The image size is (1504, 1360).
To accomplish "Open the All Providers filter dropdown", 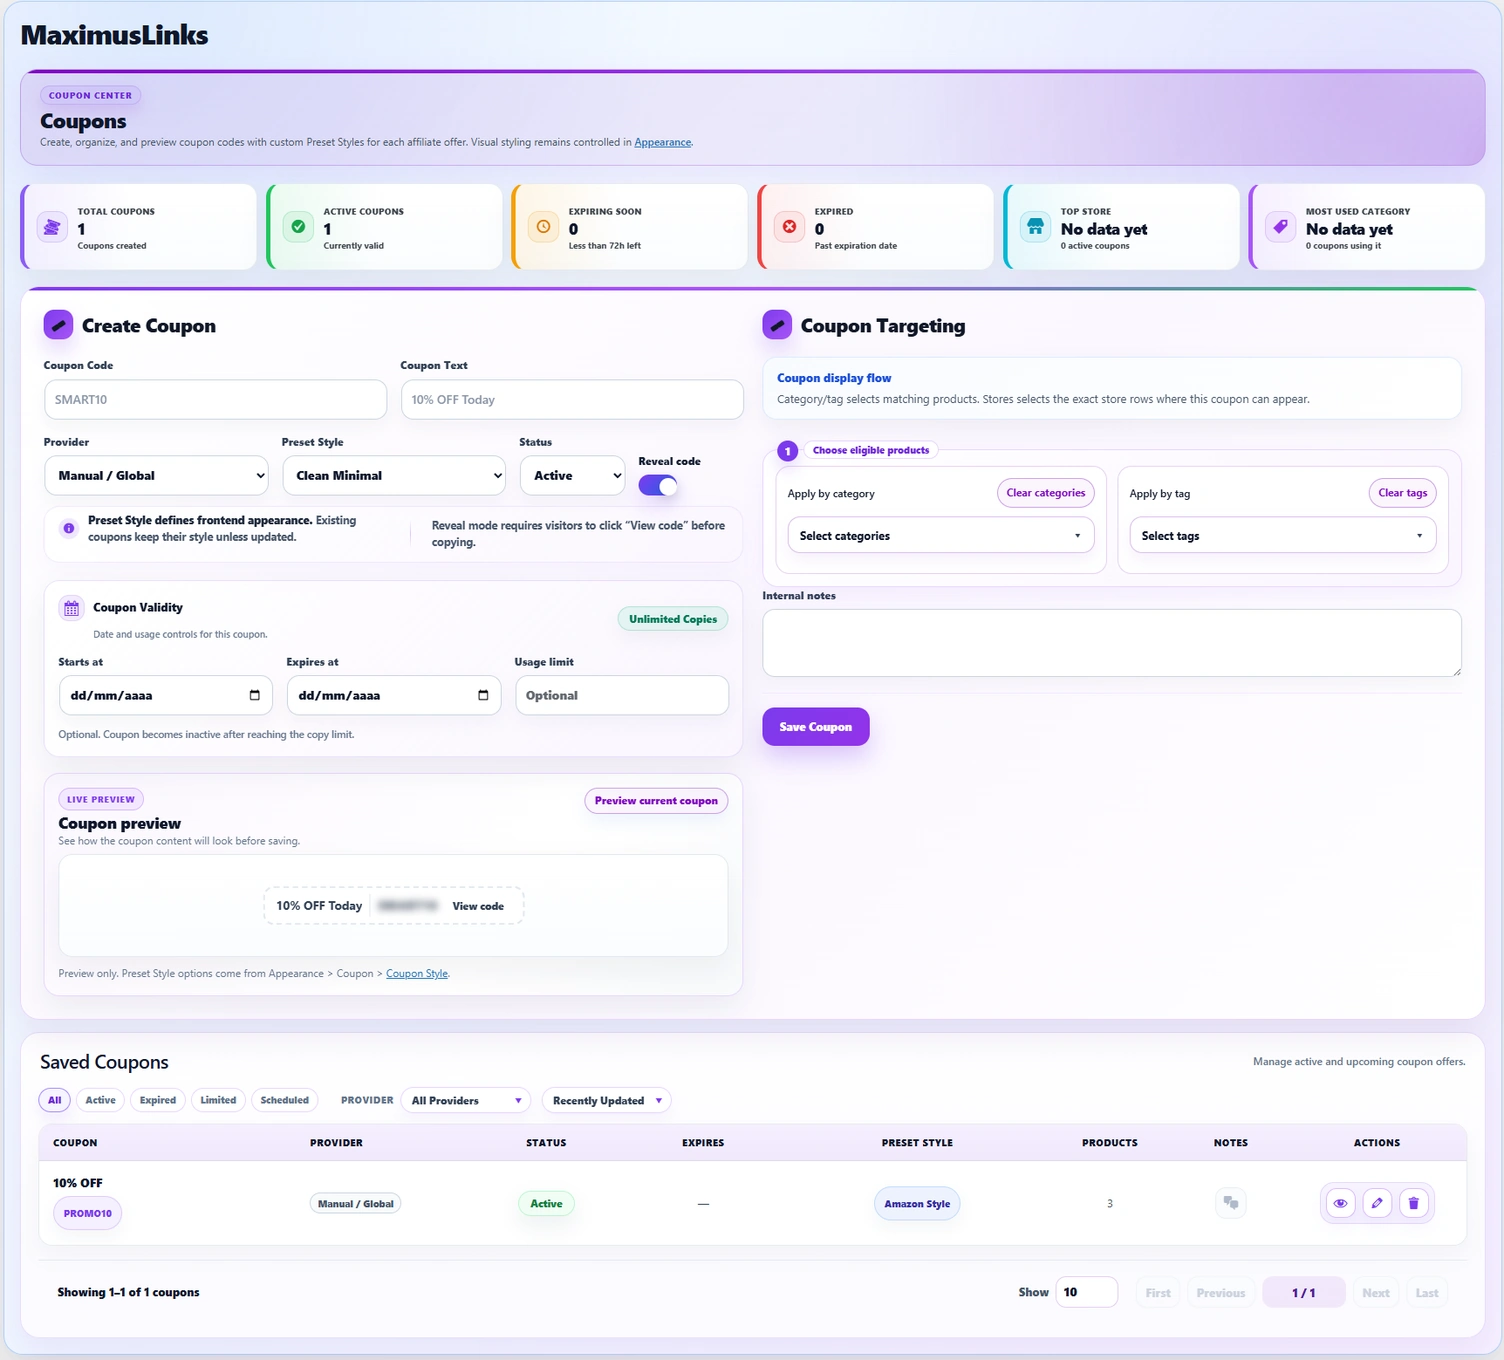I will click(466, 1101).
